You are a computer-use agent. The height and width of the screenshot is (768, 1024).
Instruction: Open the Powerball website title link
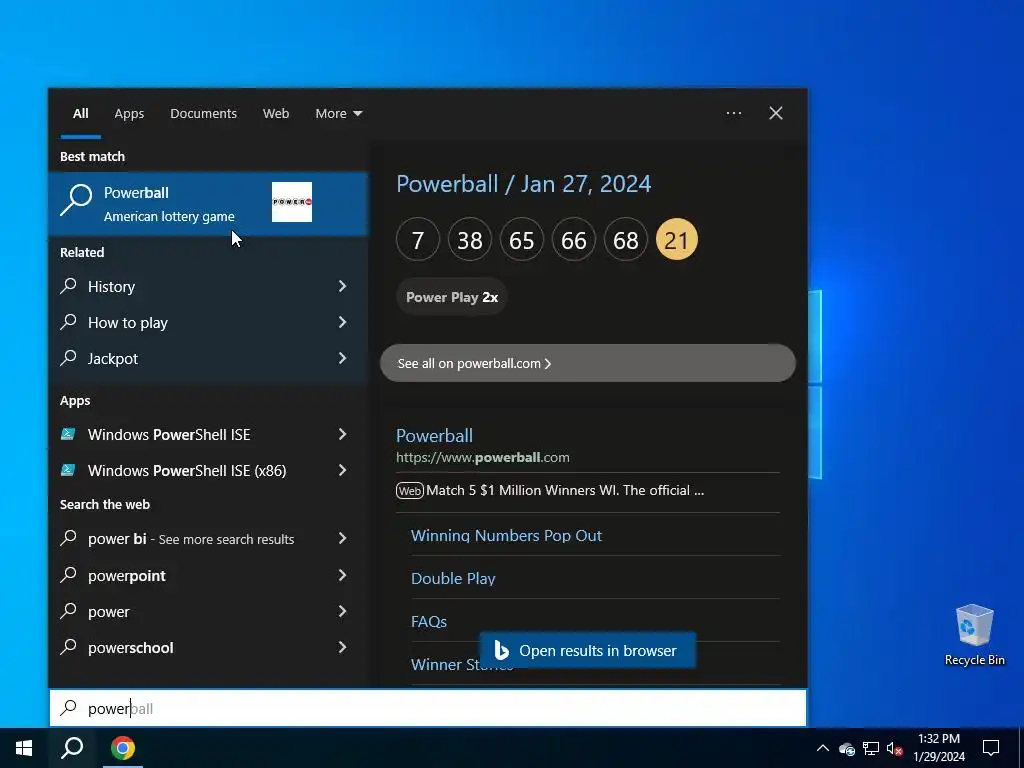pyautogui.click(x=434, y=436)
